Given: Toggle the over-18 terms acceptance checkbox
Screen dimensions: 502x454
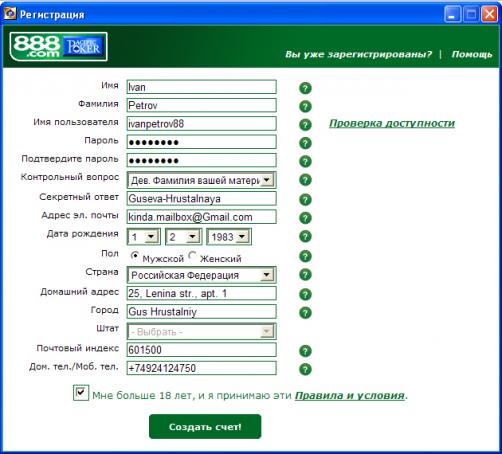Looking at the screenshot, I should pyautogui.click(x=81, y=393).
